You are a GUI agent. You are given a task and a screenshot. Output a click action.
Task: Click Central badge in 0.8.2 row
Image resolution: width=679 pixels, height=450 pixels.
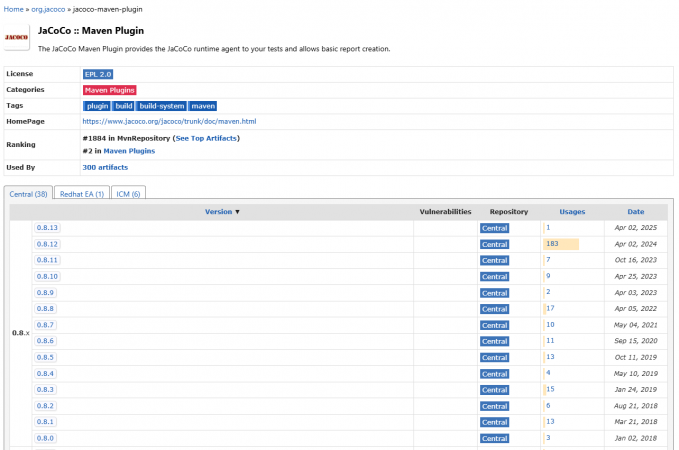[495, 407]
